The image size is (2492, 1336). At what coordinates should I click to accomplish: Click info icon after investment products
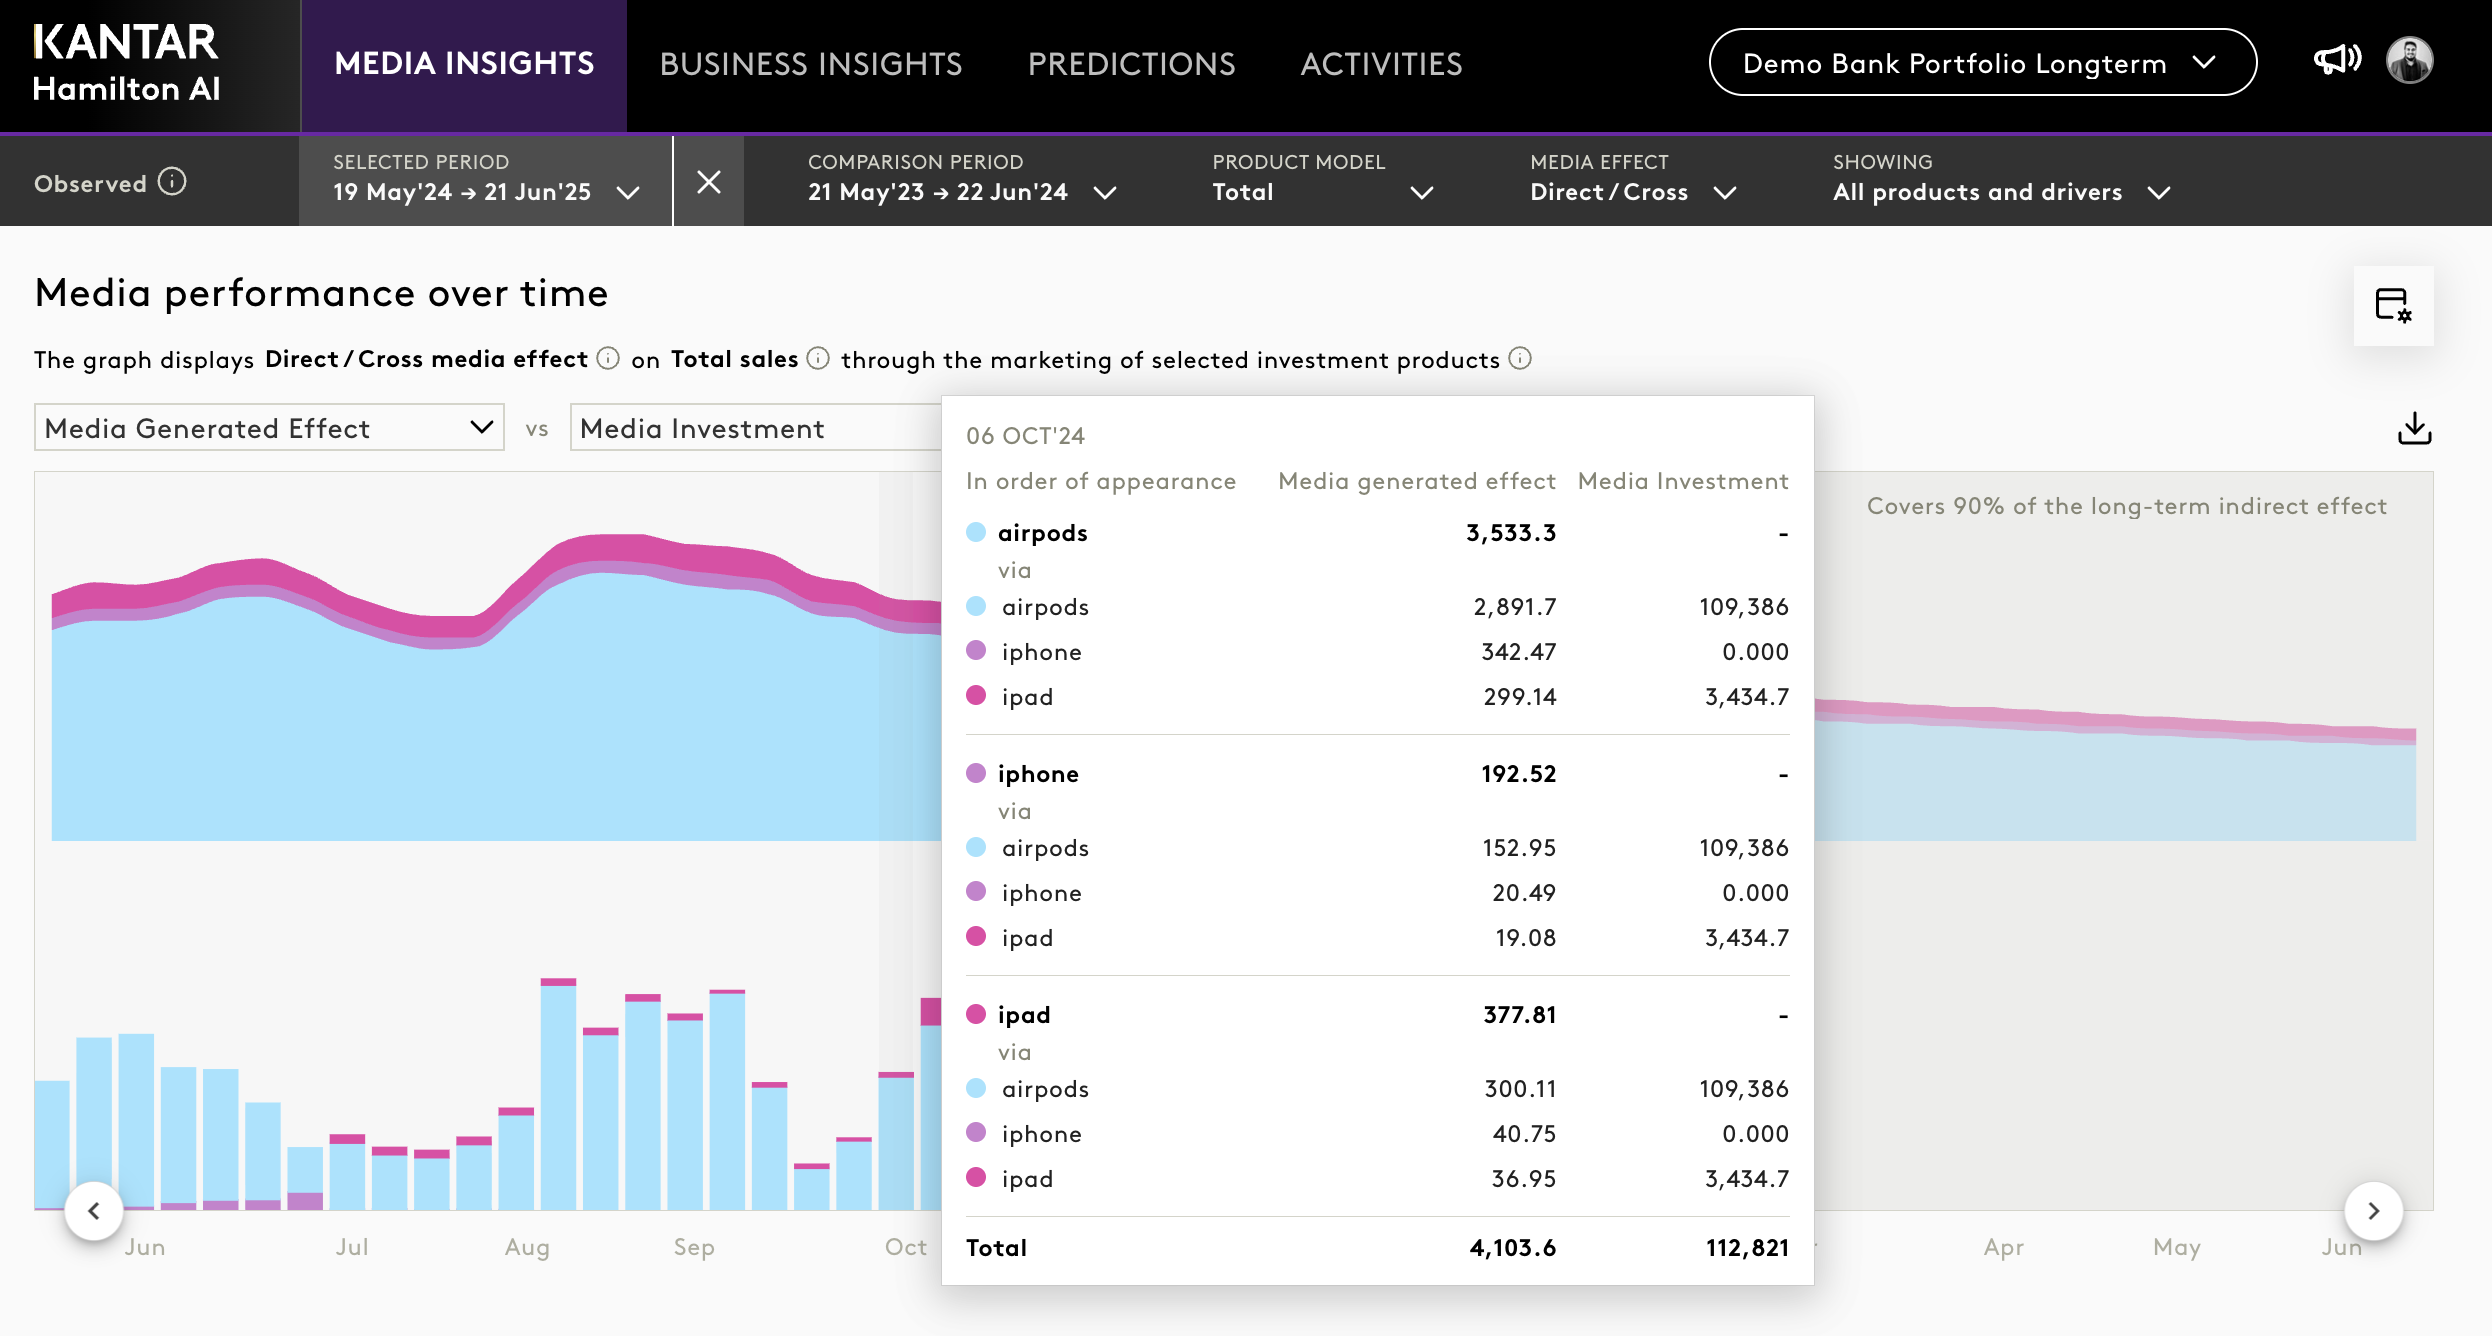[x=1520, y=358]
